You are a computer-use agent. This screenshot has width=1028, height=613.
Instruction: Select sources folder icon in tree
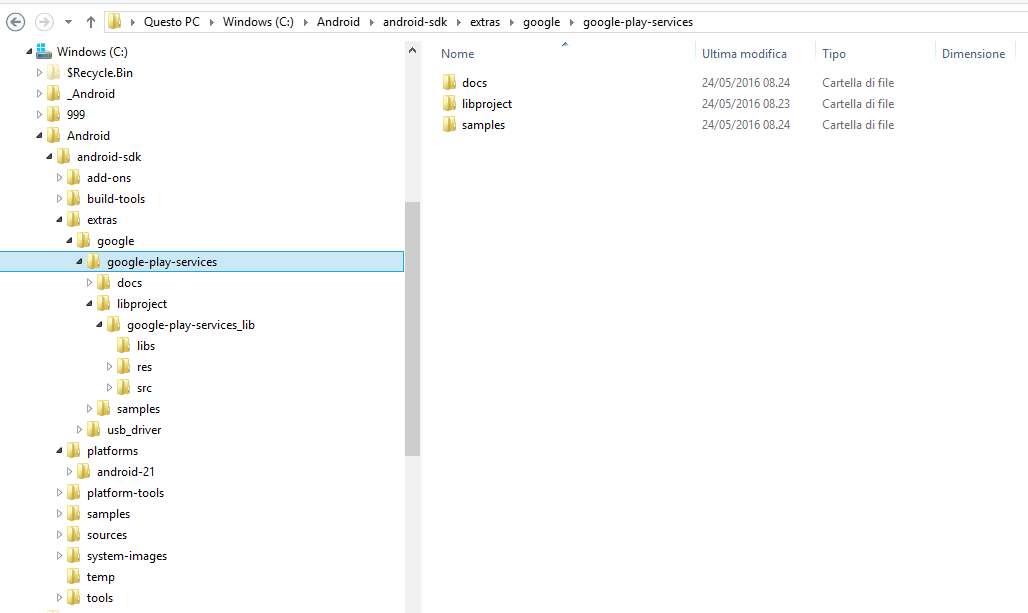74,534
